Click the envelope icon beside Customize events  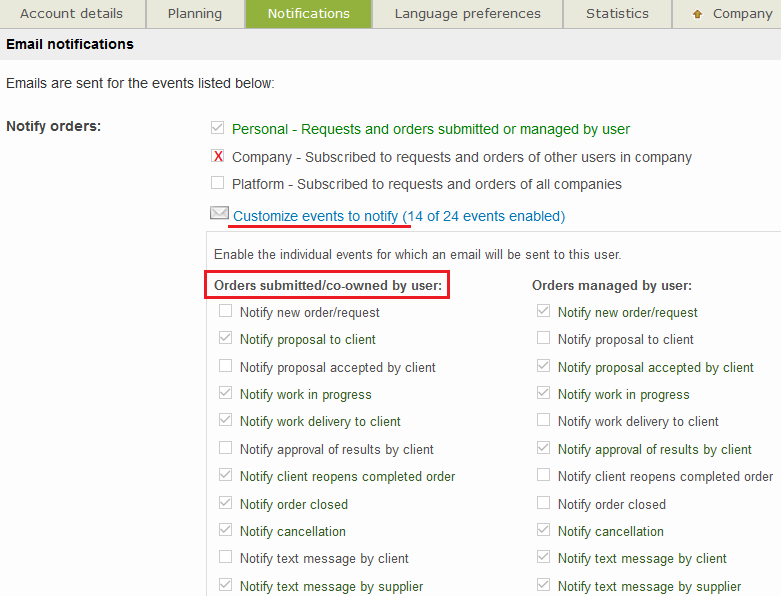[x=219, y=214]
